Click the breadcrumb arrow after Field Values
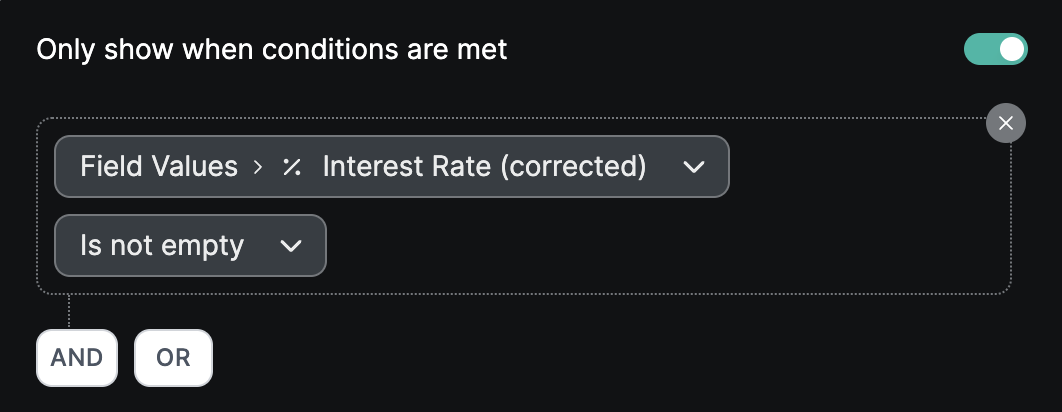Screen dimensions: 1062x412 coord(258,167)
